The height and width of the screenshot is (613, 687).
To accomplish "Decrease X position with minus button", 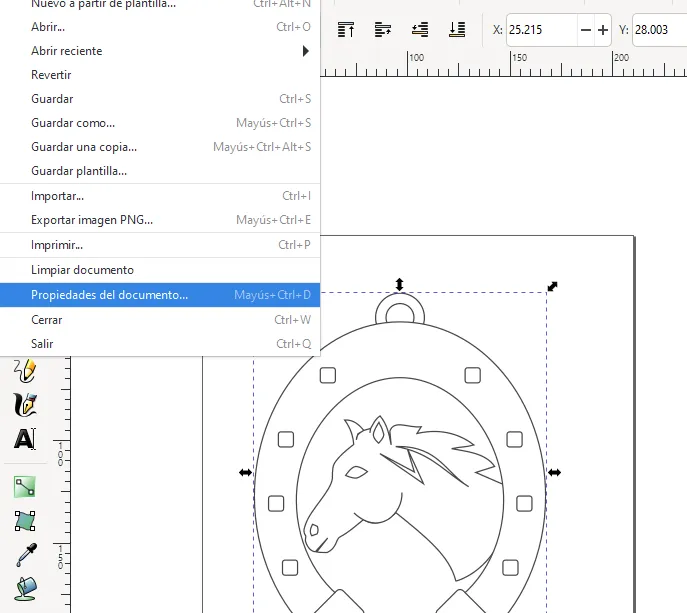I will [x=586, y=30].
